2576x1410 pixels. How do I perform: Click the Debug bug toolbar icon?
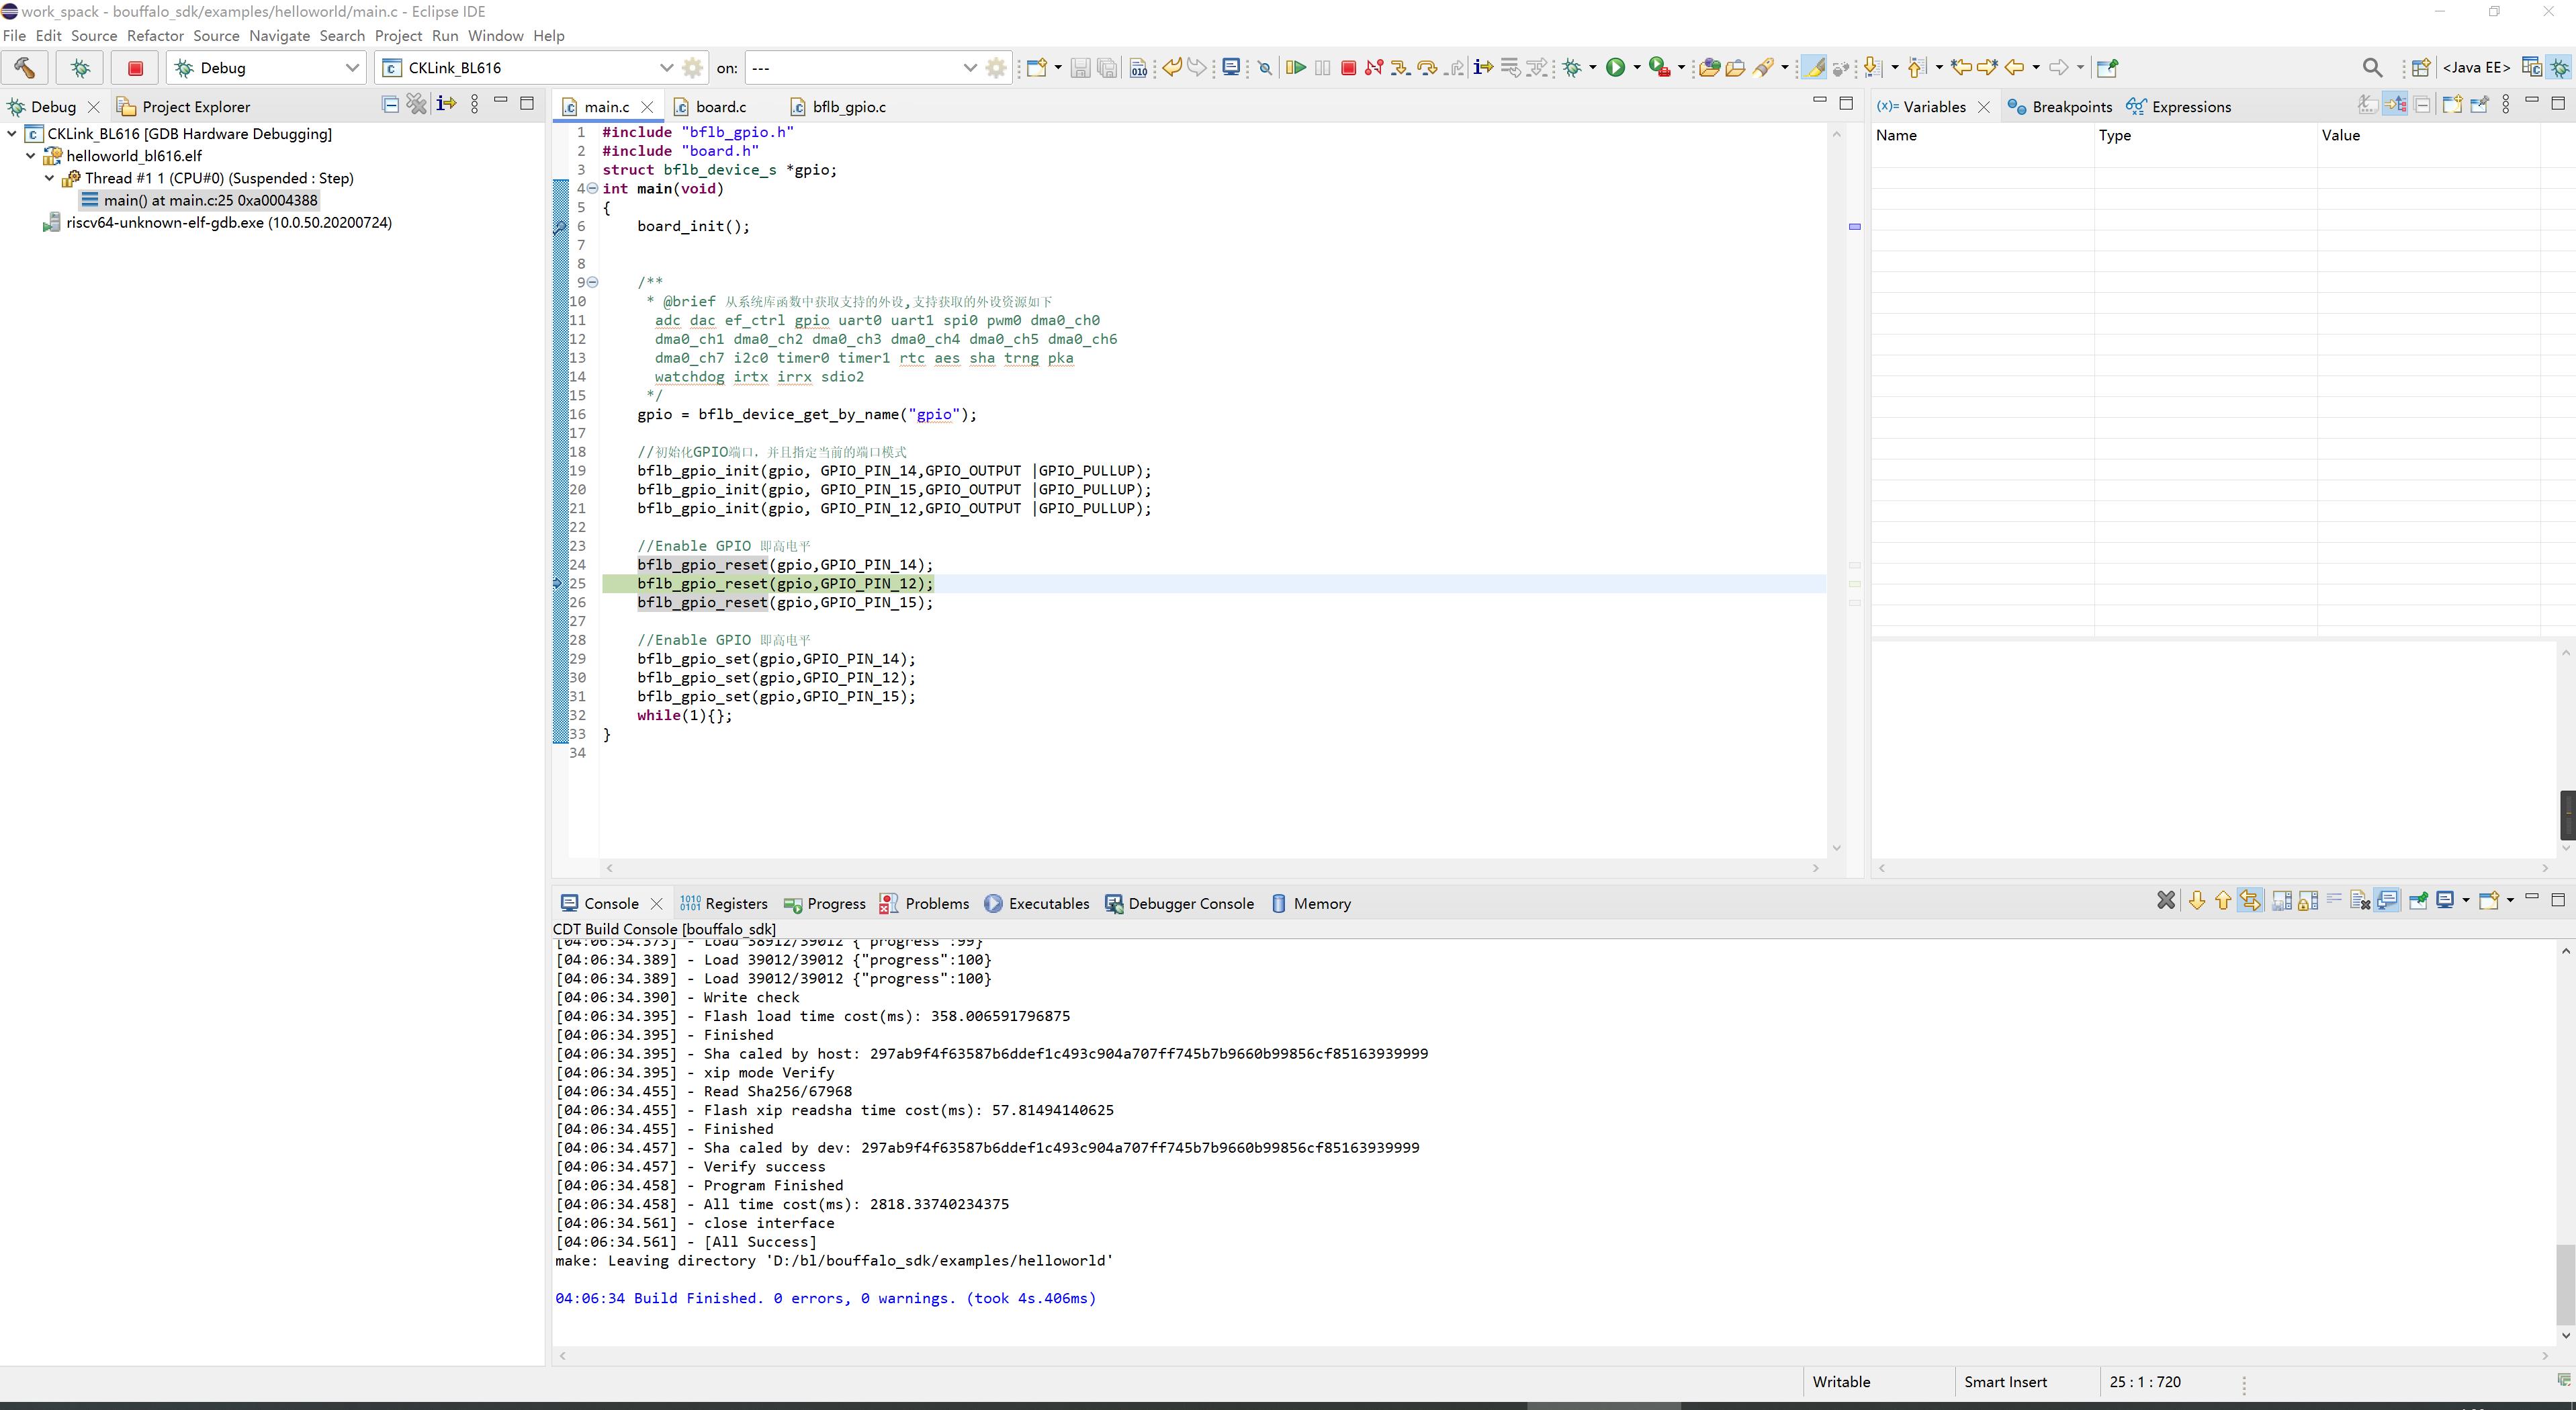point(1572,68)
